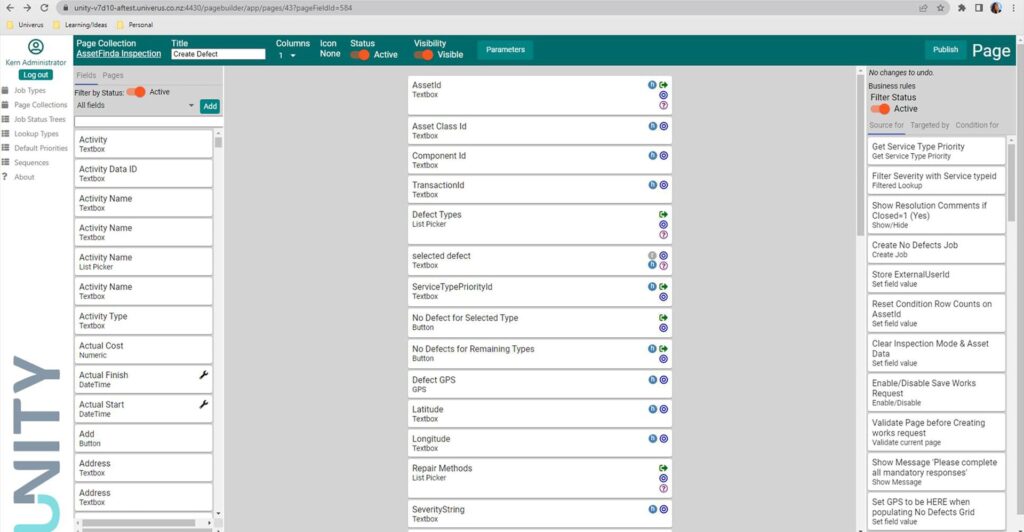The width and height of the screenshot is (1024, 532).
Task: Click the target icon on Defect GPS field
Action: (664, 380)
